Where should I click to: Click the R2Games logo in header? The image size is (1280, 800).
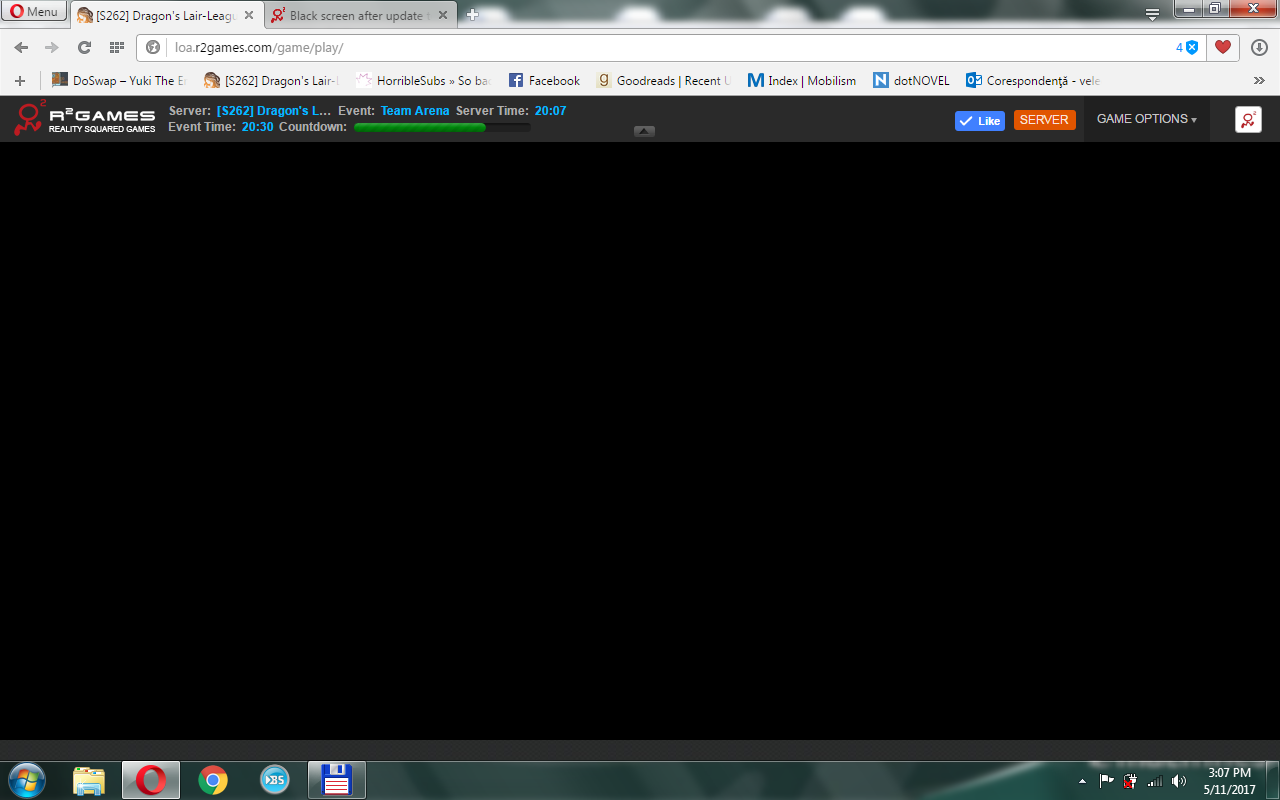[x=85, y=119]
